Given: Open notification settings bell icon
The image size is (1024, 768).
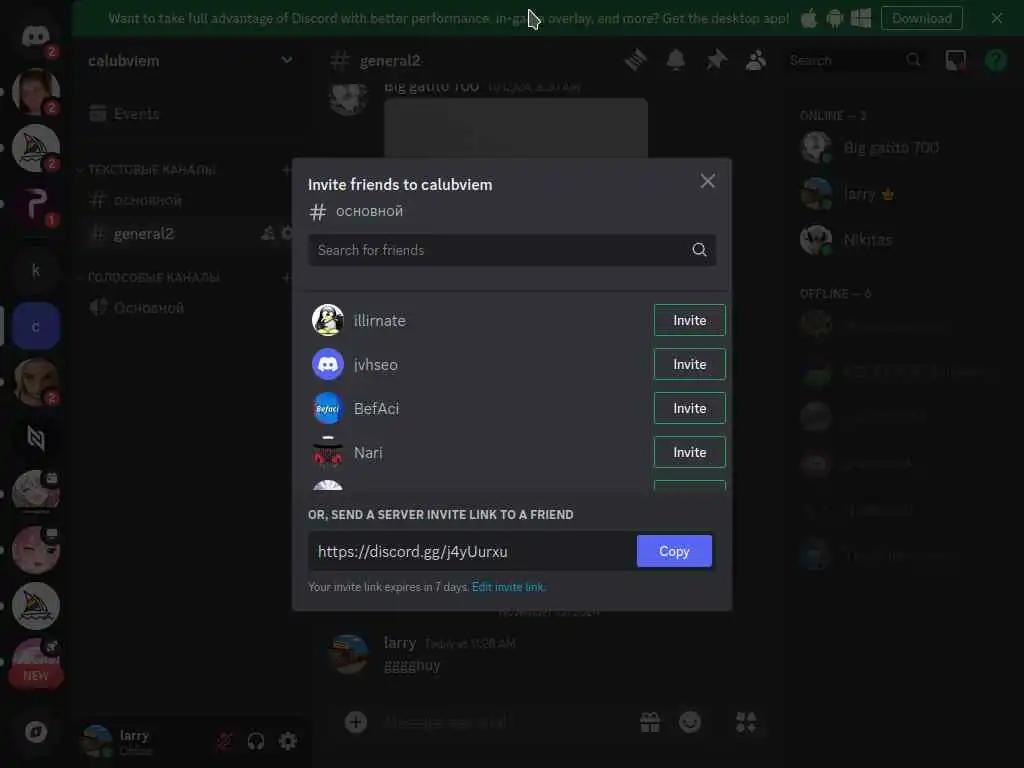Looking at the screenshot, I should tap(676, 60).
